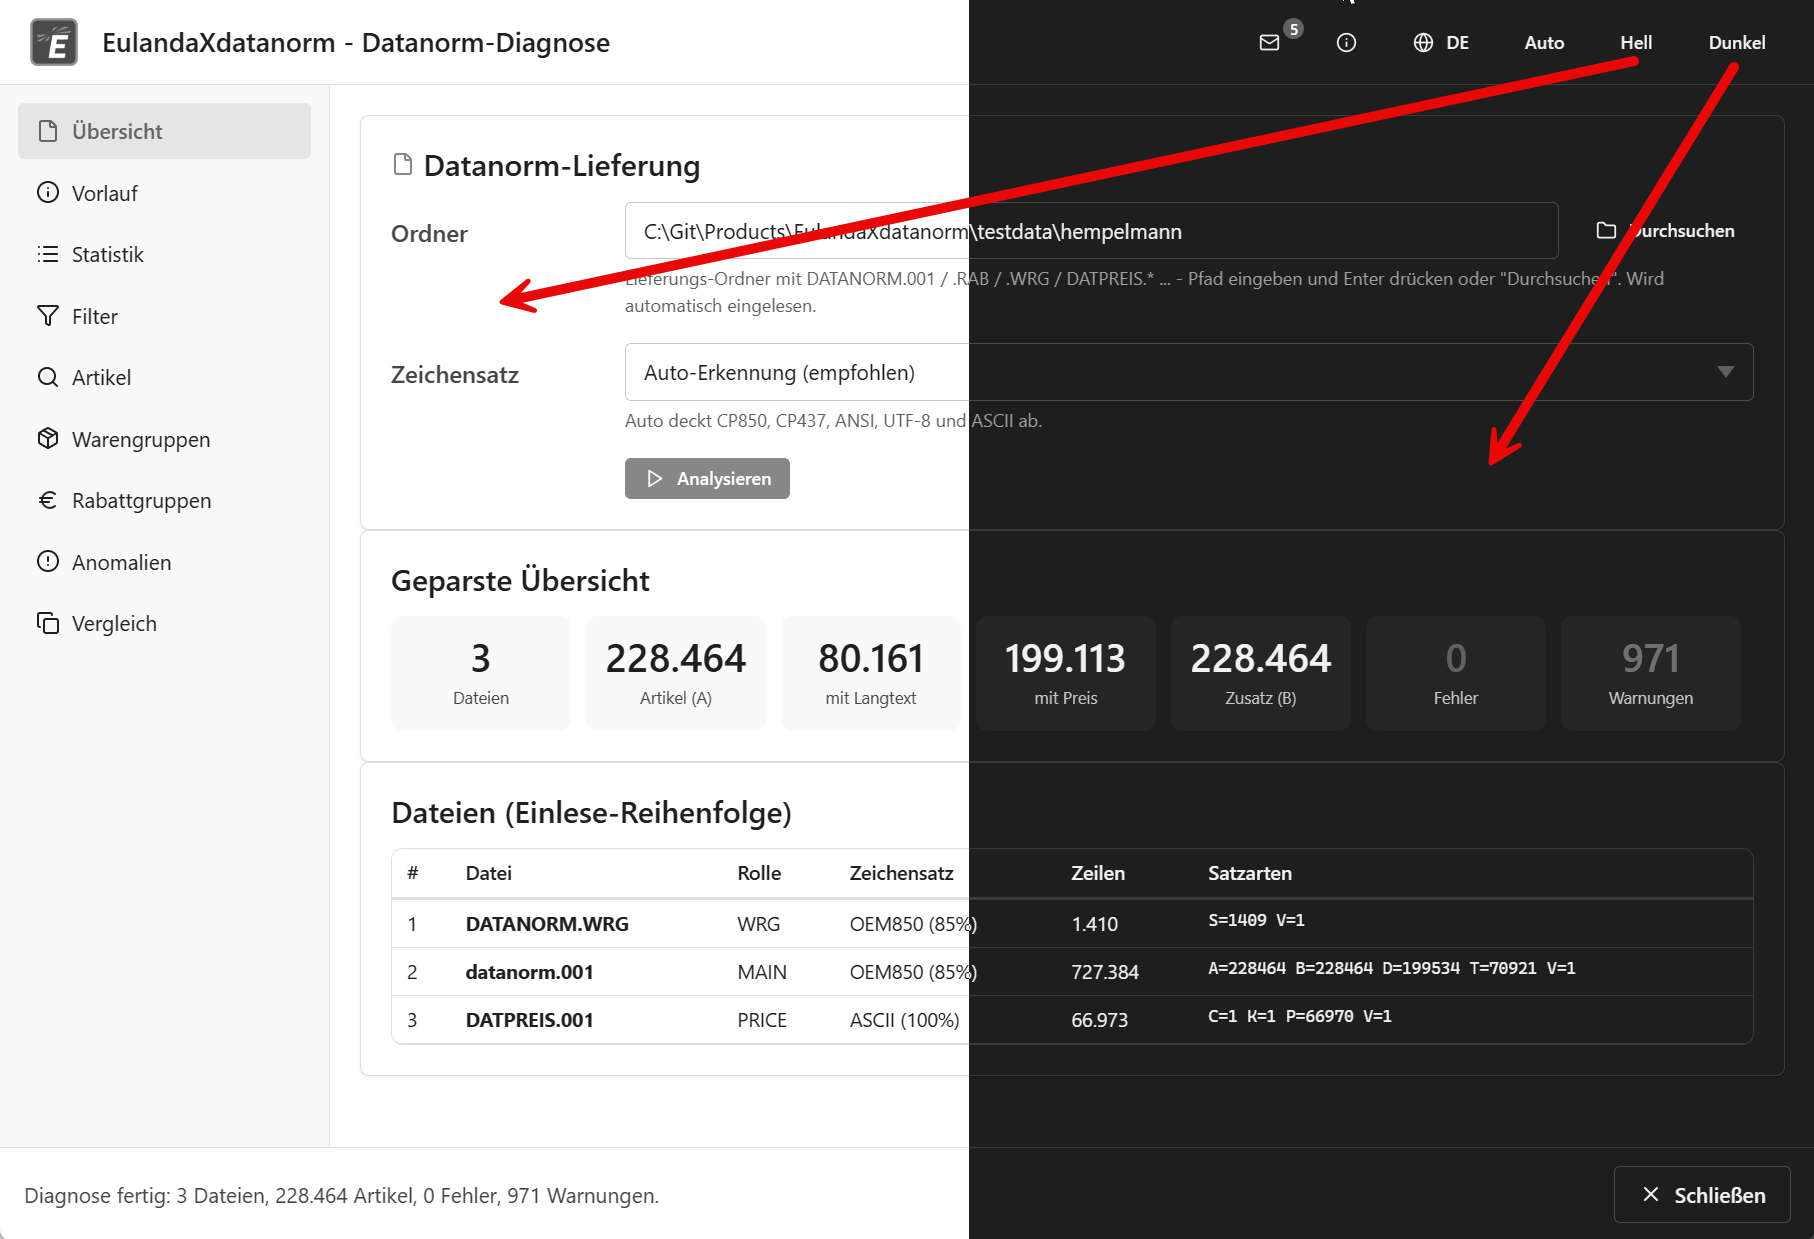Click the 1.410 Zeilen value
This screenshot has height=1239, width=1814.
(1095, 924)
